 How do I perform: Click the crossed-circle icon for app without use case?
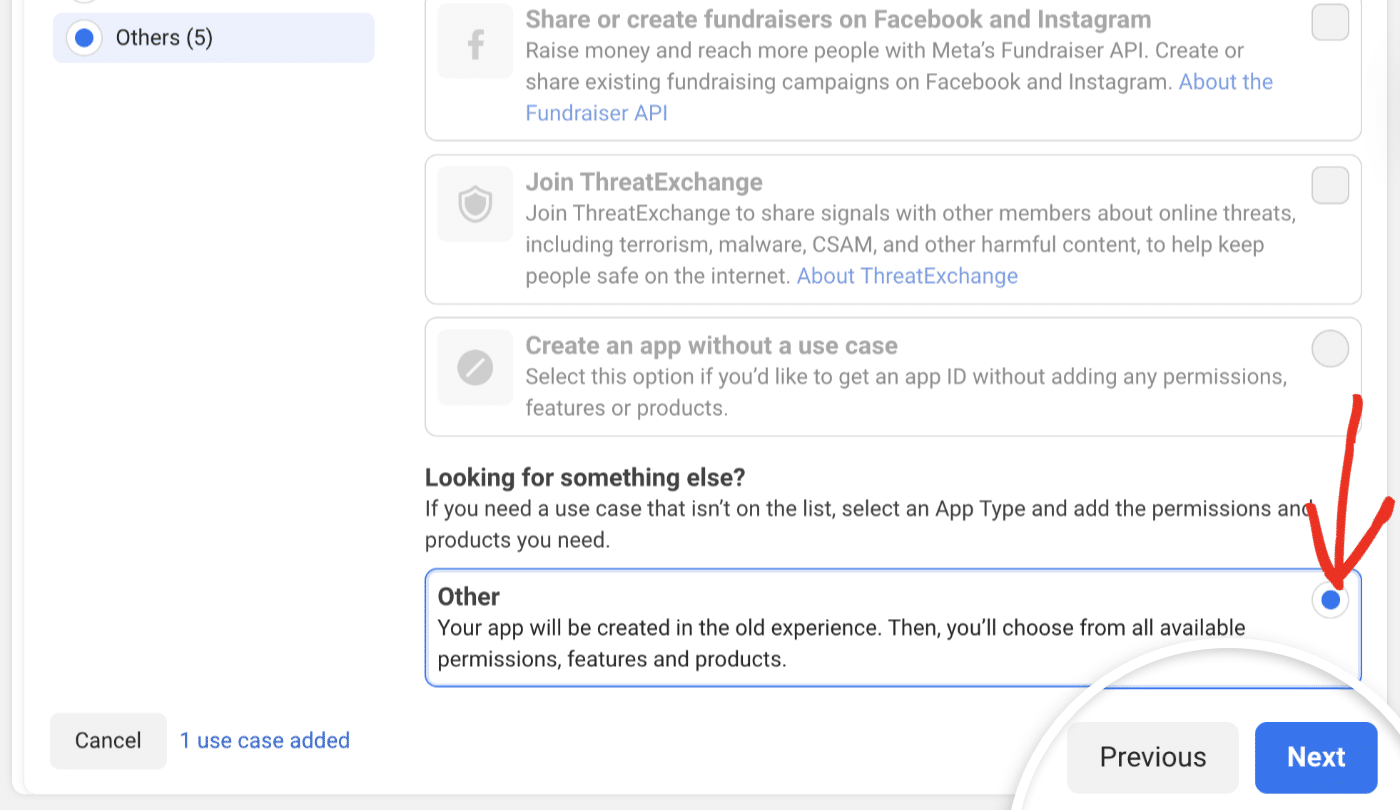pos(474,367)
